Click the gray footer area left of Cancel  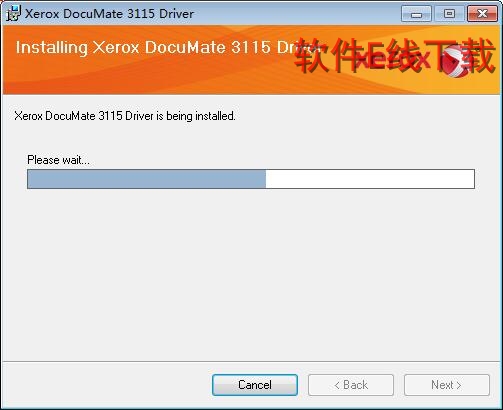click(x=107, y=385)
